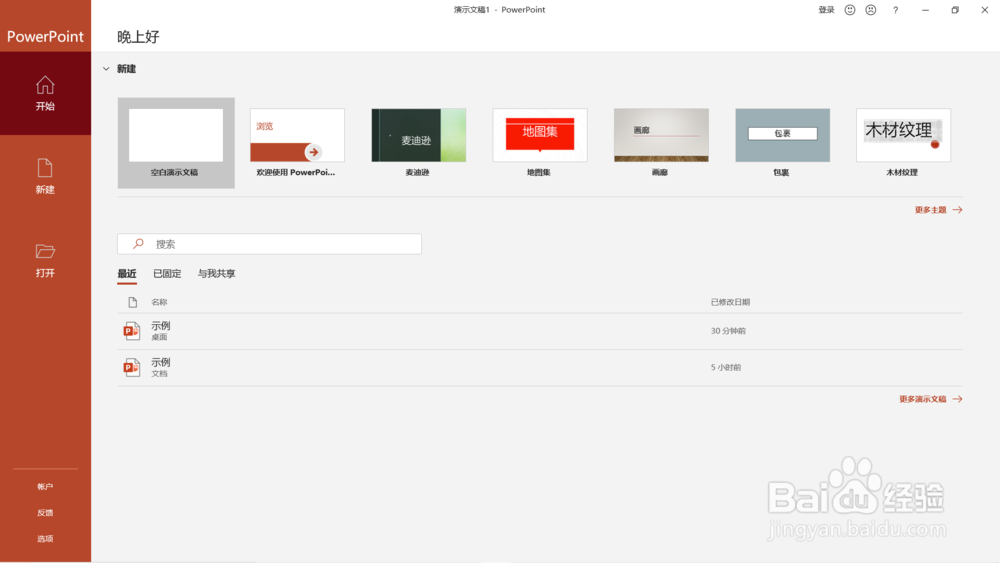
Task: Collapse the 新建 section chevron
Action: tap(106, 69)
